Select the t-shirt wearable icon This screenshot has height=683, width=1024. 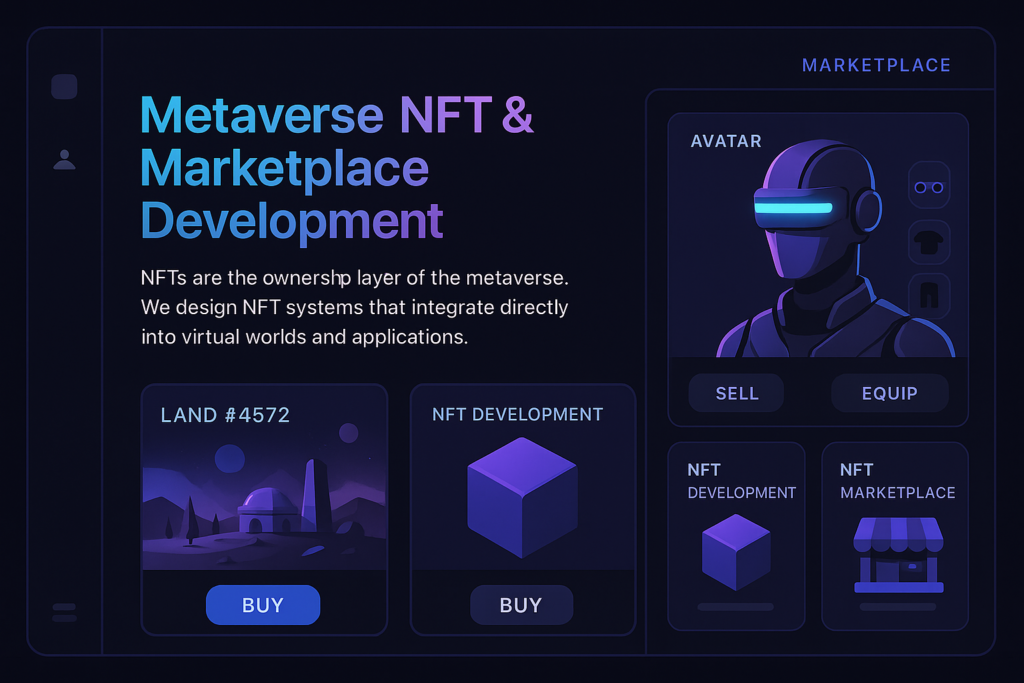tap(929, 241)
